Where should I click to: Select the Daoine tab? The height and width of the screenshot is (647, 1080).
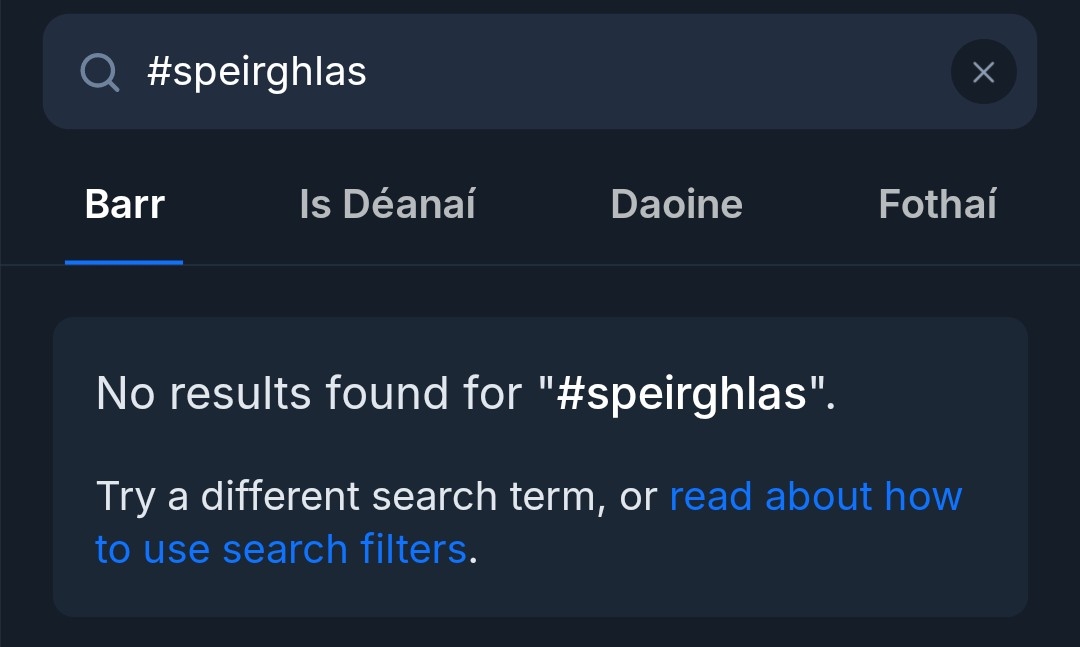676,205
